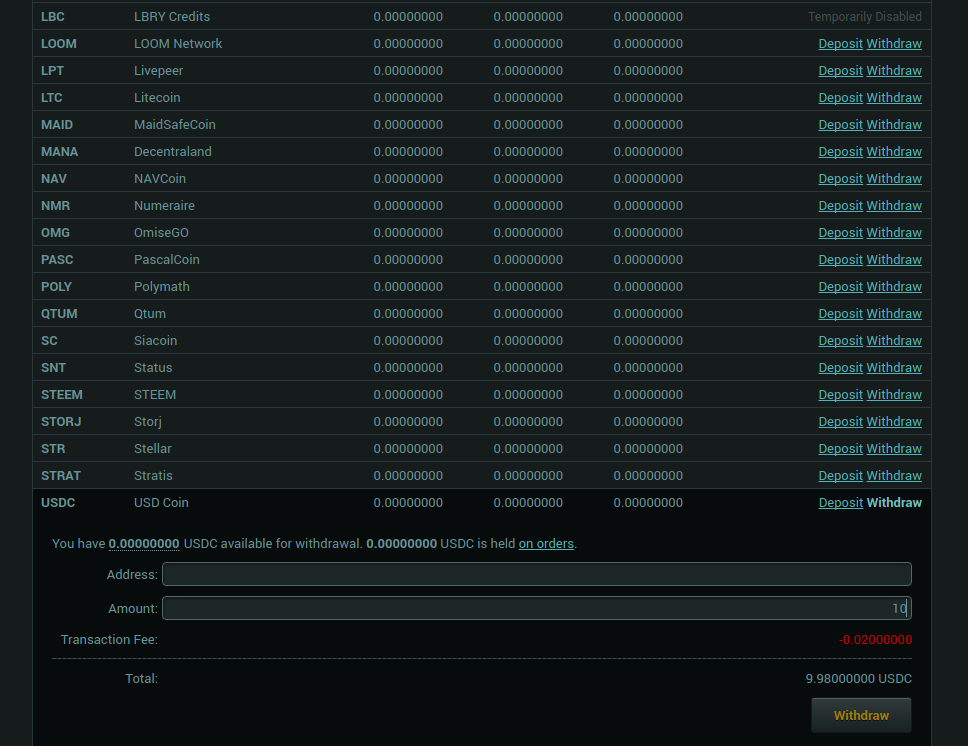
Task: Open Litecoin Withdraw link
Action: (894, 98)
